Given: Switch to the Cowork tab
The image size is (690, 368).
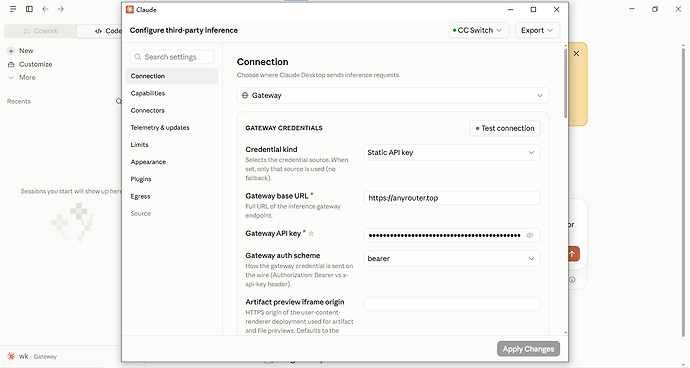Looking at the screenshot, I should click(40, 31).
